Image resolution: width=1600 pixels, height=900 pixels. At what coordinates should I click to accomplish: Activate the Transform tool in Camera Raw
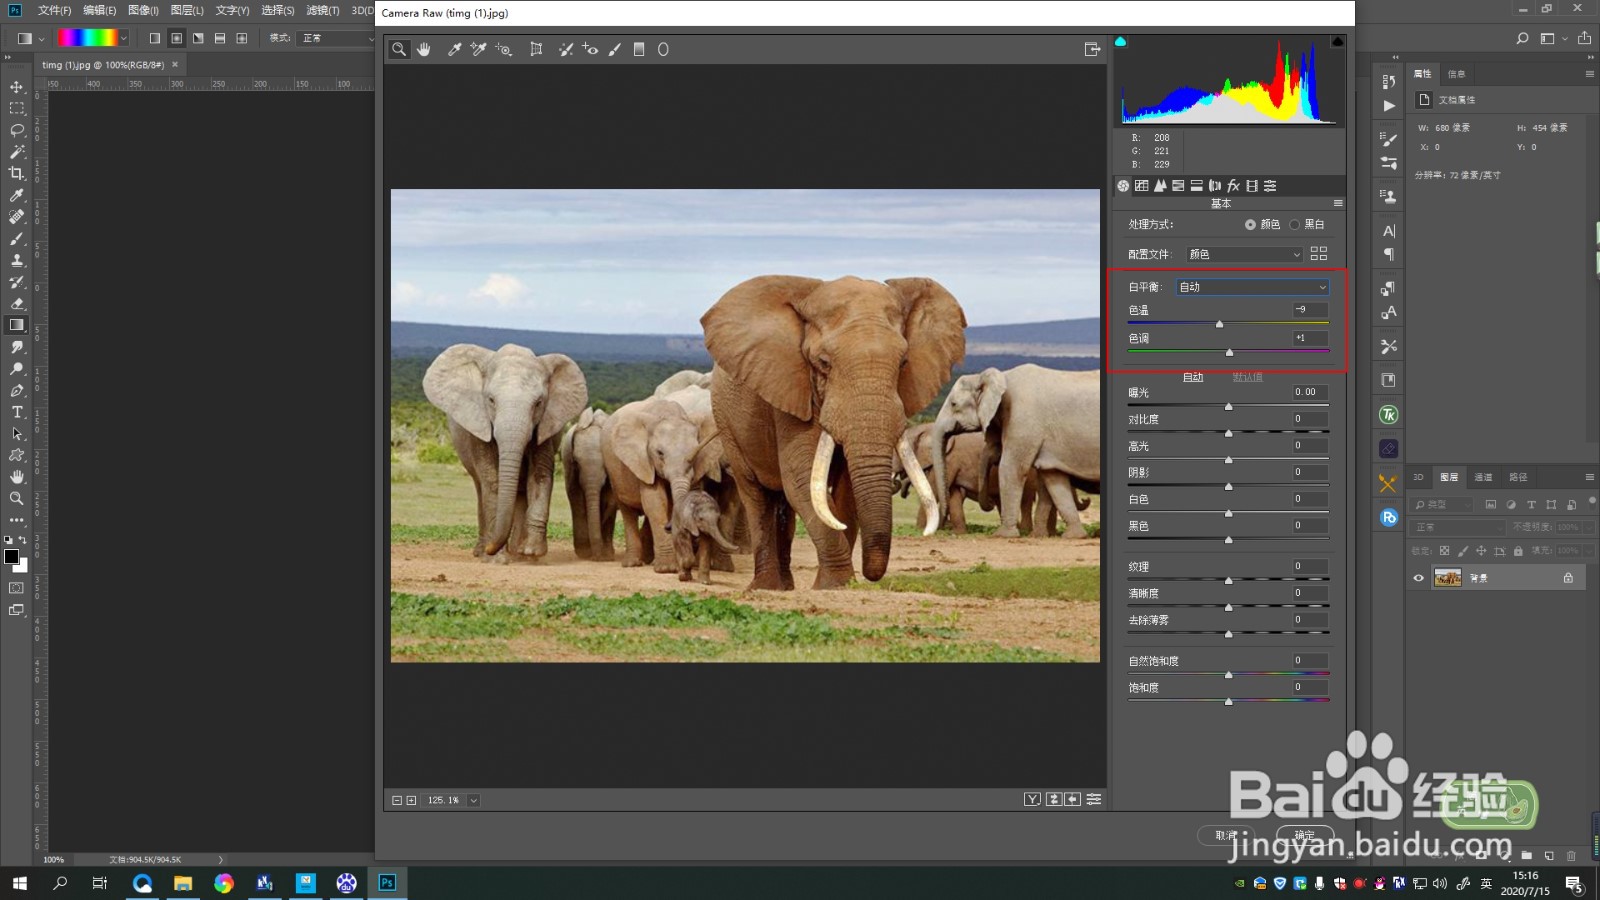tap(536, 49)
